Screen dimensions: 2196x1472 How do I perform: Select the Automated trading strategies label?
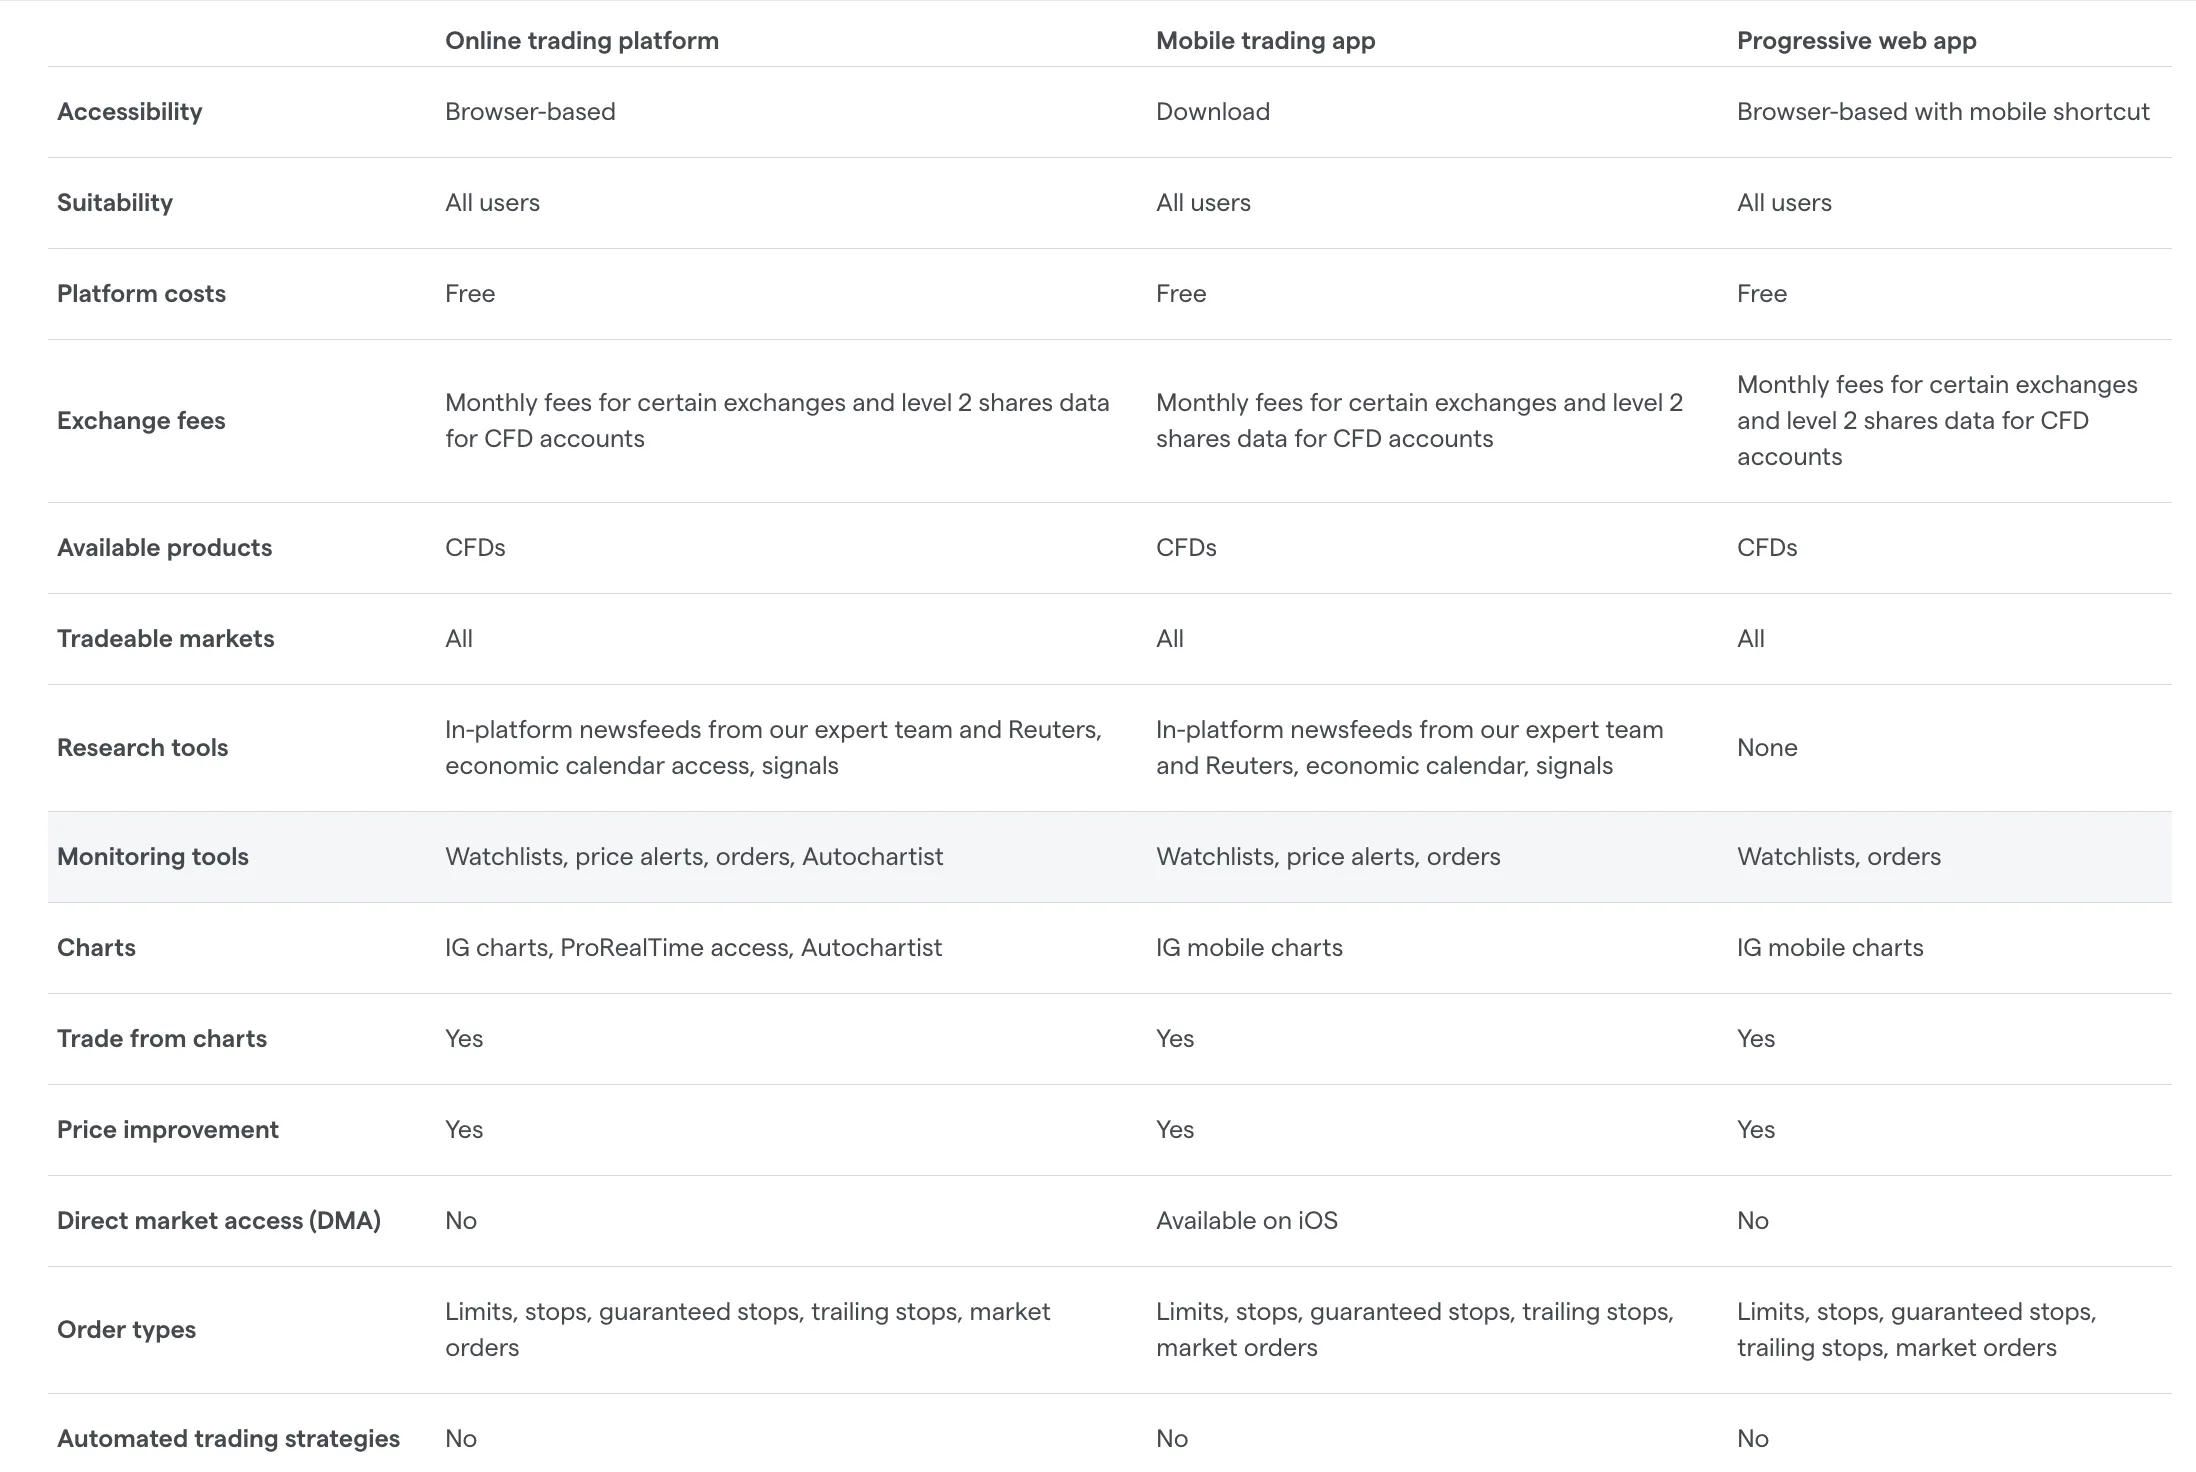[x=228, y=1439]
